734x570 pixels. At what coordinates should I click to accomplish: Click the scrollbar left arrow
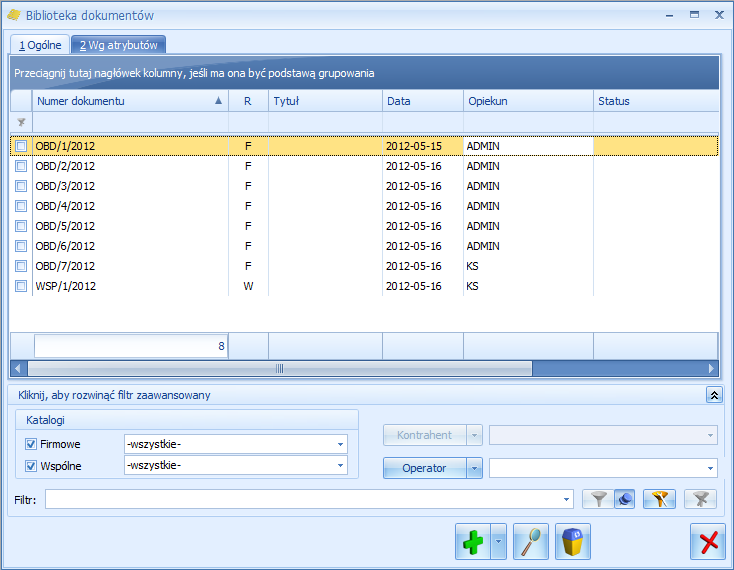pyautogui.click(x=18, y=369)
